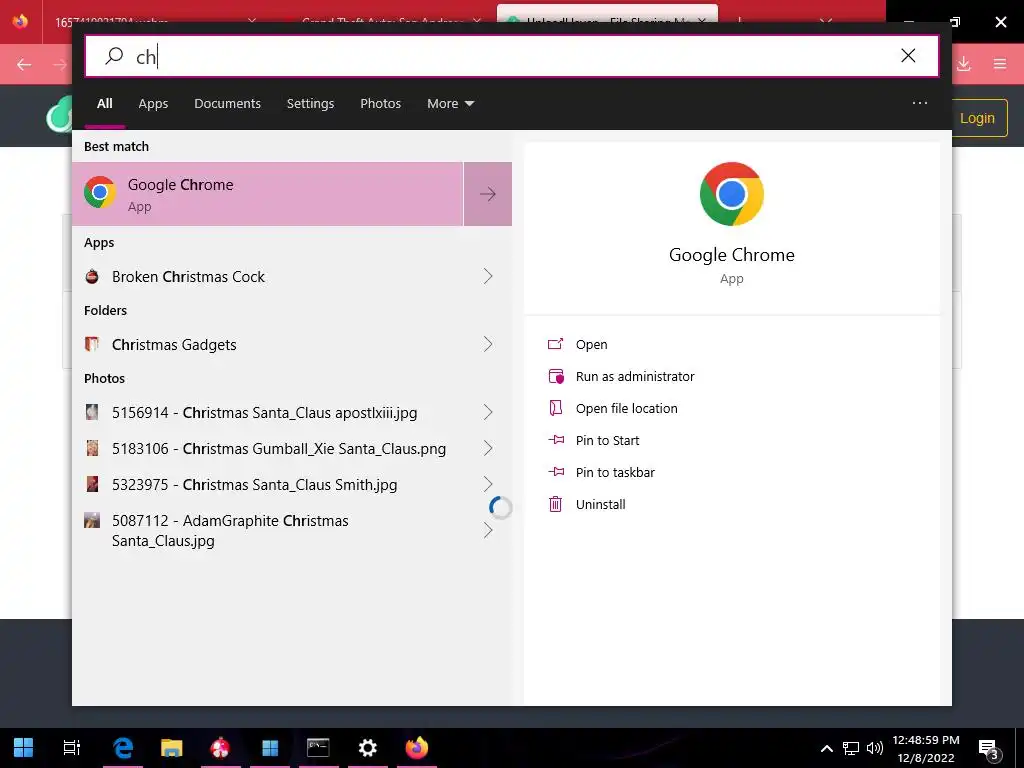Image resolution: width=1024 pixels, height=768 pixels.
Task: Switch to Firefox on the taskbar
Action: (417, 747)
